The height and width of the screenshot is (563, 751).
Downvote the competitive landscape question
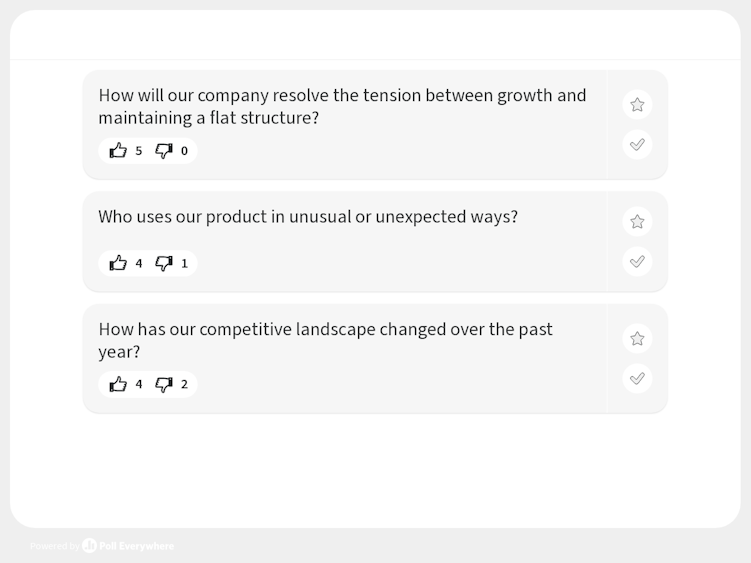point(164,384)
